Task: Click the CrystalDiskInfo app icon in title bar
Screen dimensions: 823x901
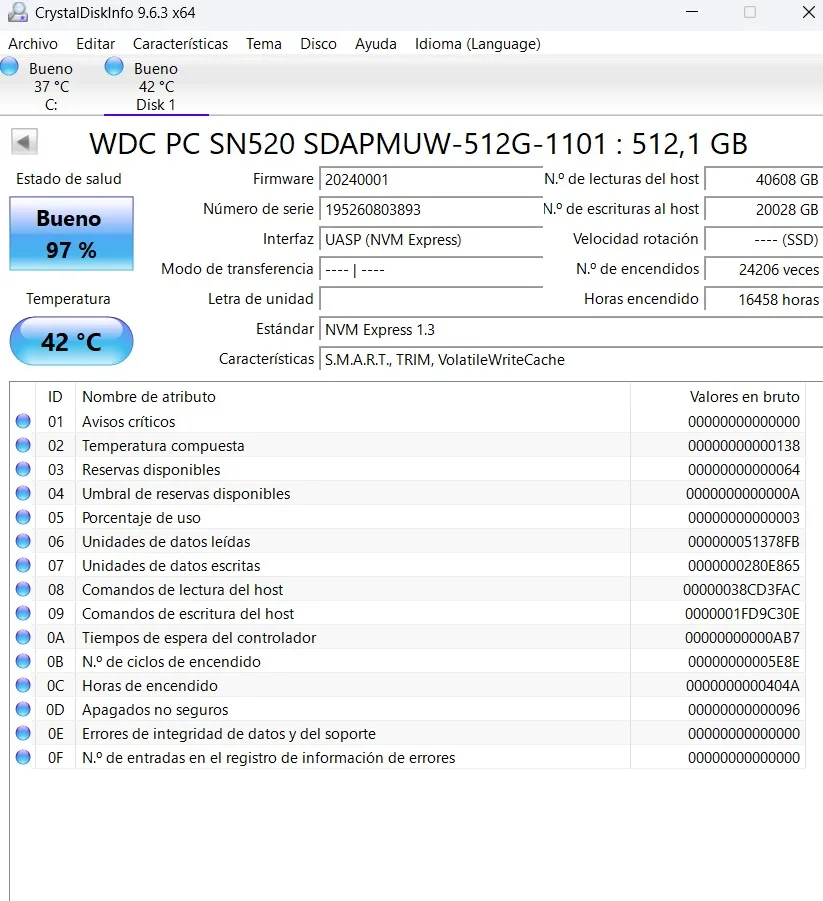Action: tap(18, 12)
